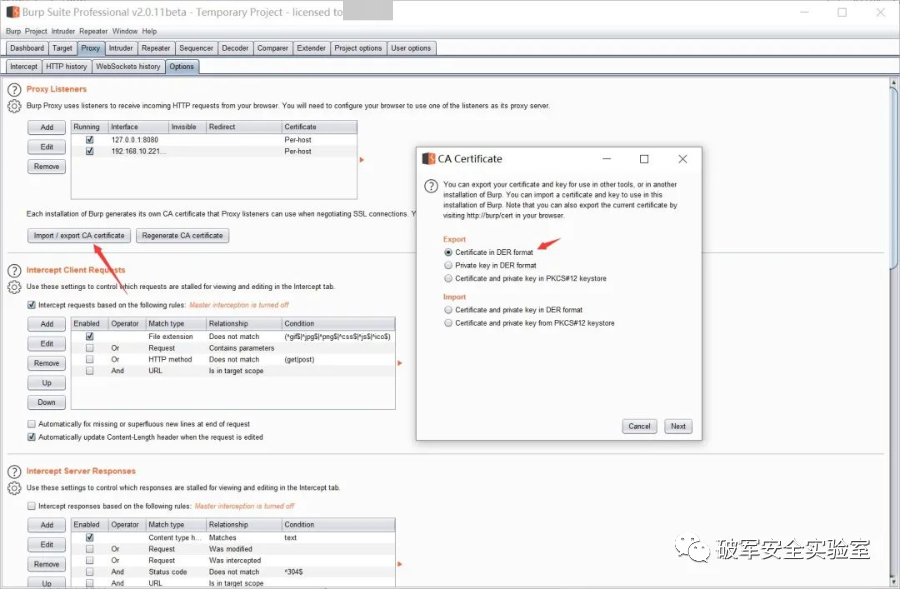Viewport: 900px width, 589px height.
Task: Expand arrow beside client intercept rules table
Action: (x=399, y=363)
